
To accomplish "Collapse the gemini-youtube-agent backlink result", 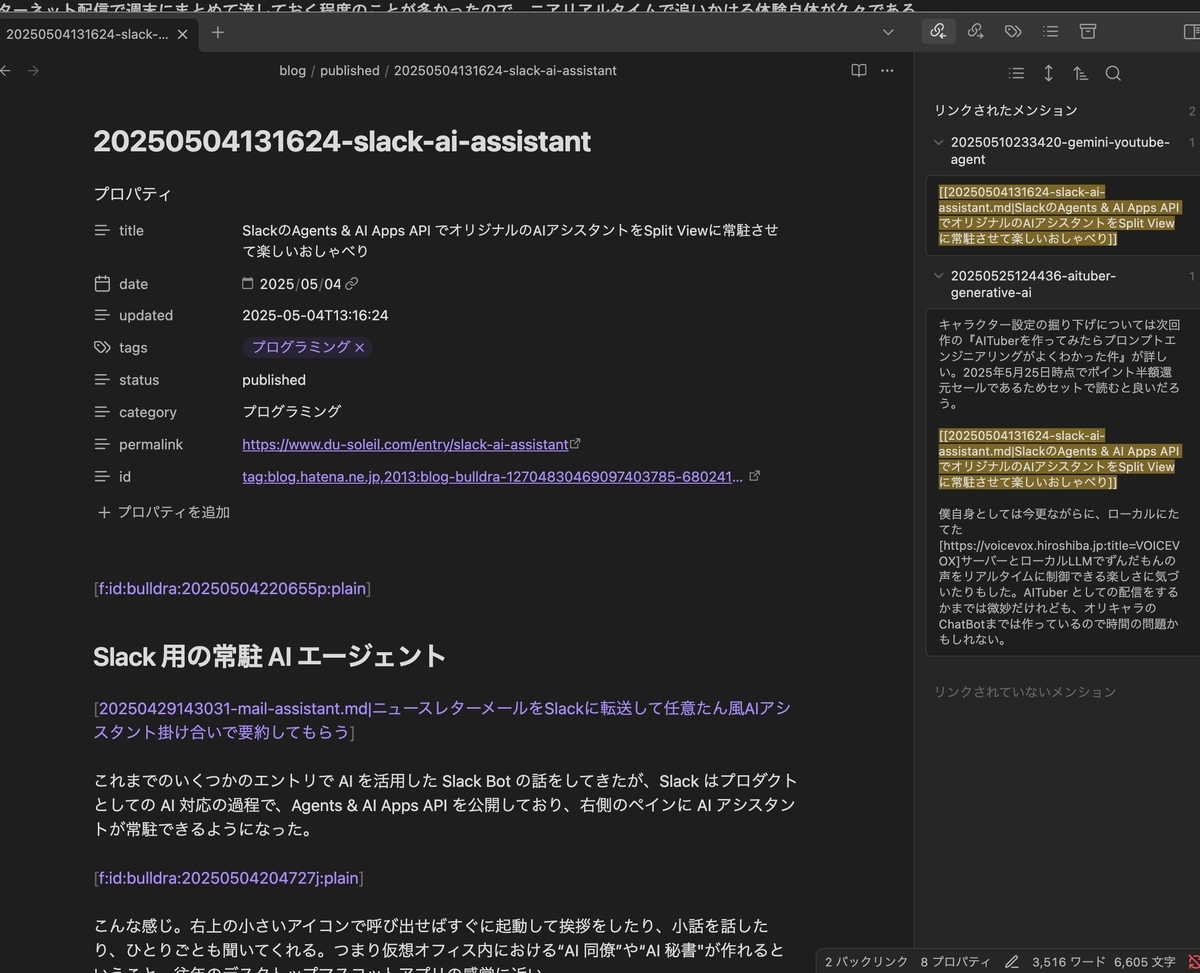I will point(937,143).
